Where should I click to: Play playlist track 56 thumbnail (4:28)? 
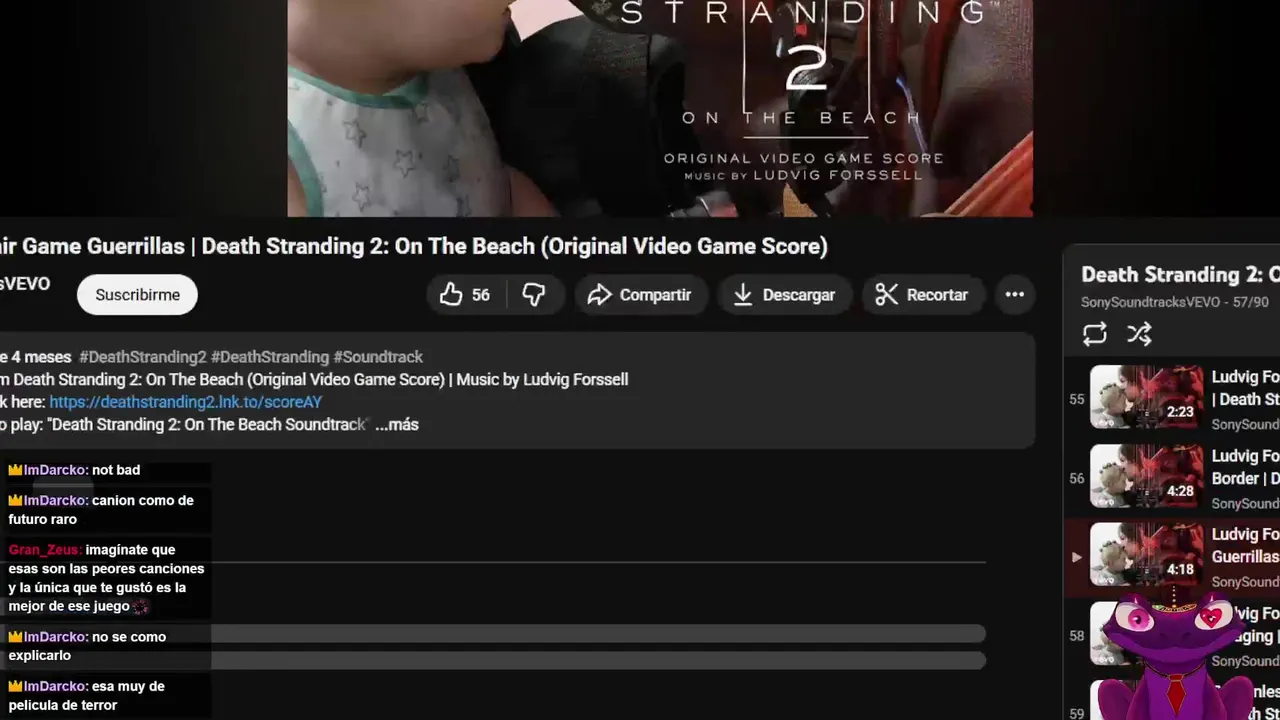[x=1147, y=476]
